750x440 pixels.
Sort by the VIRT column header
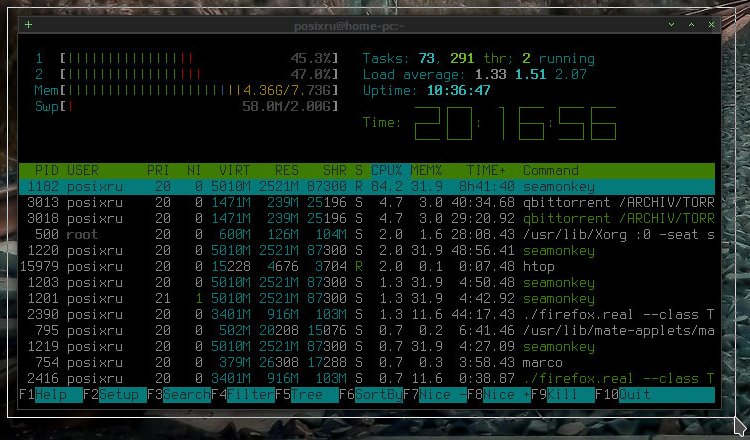point(234,170)
